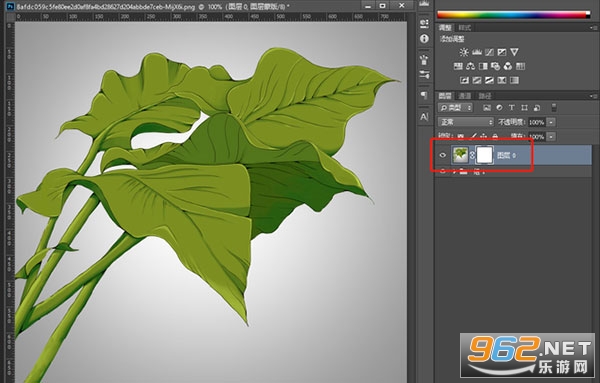600x383 pixels.
Task: Open the blend mode dropdown
Action: click(466, 122)
